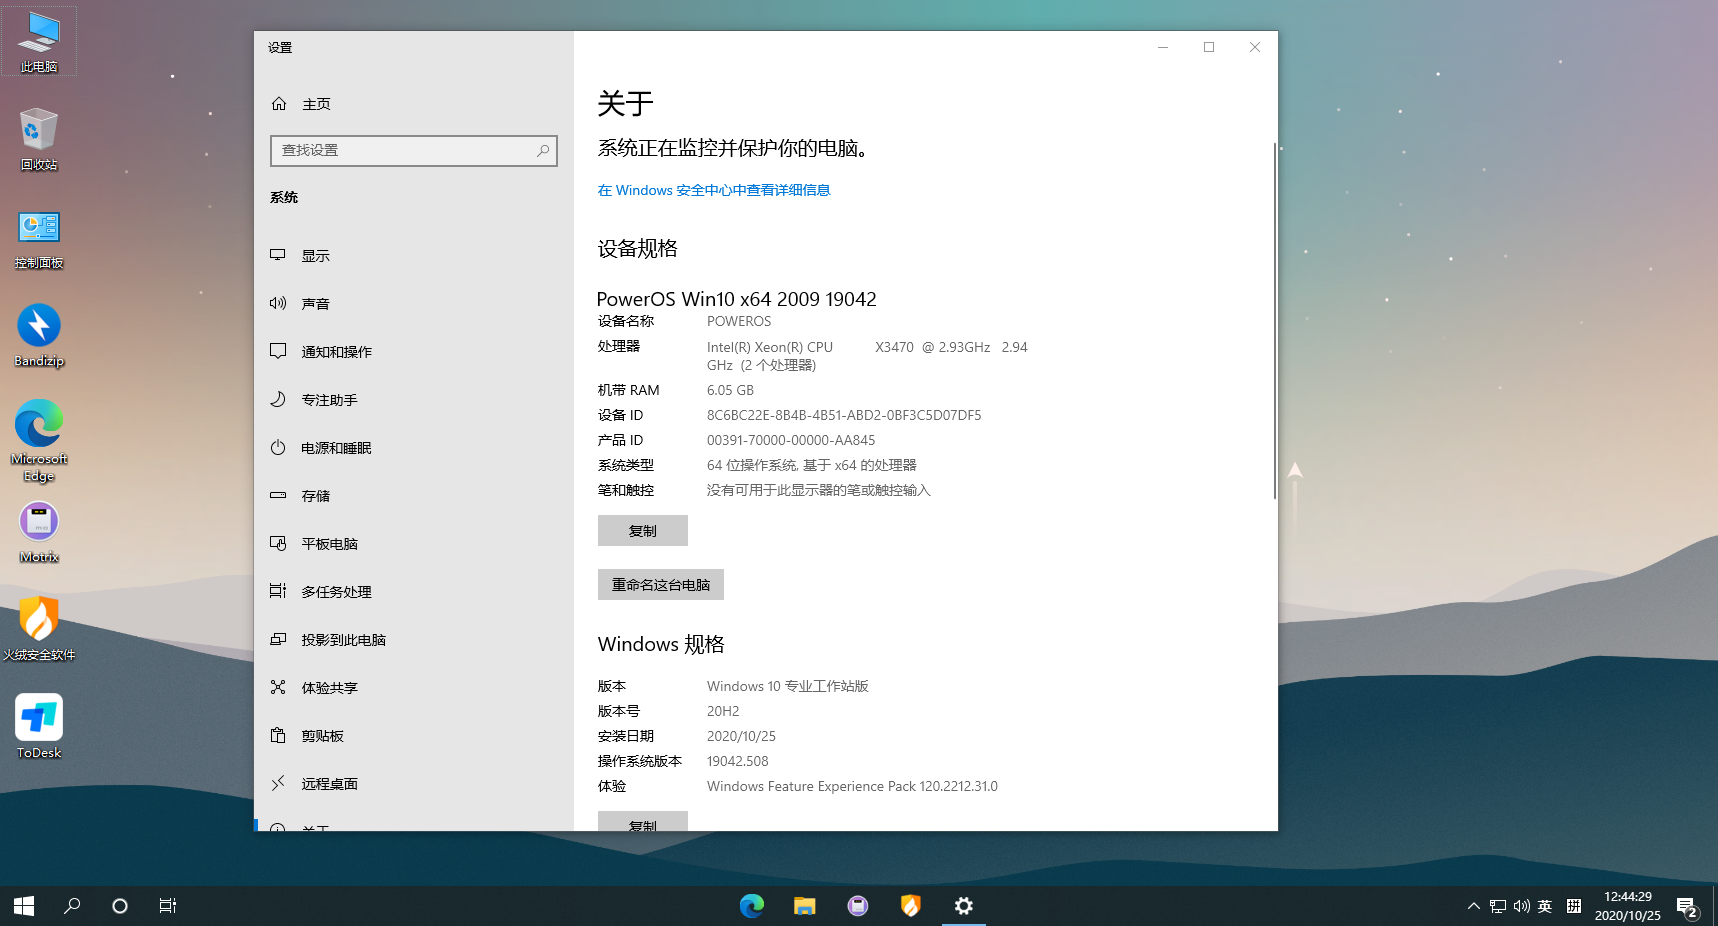Open 火绒 shield on taskbar
The width and height of the screenshot is (1718, 926).
(x=911, y=906)
